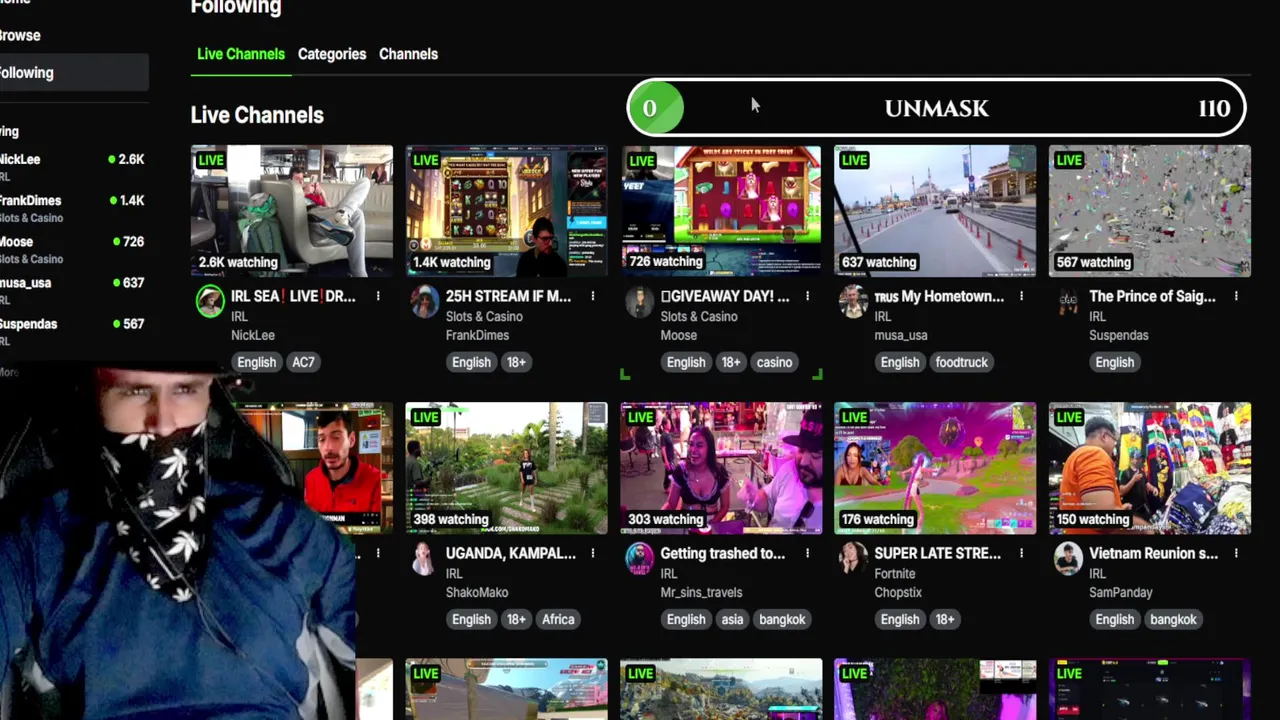Screen dimensions: 1280x720
Task: Open Slots & Casino category under FrankDimes card
Action: click(x=484, y=316)
